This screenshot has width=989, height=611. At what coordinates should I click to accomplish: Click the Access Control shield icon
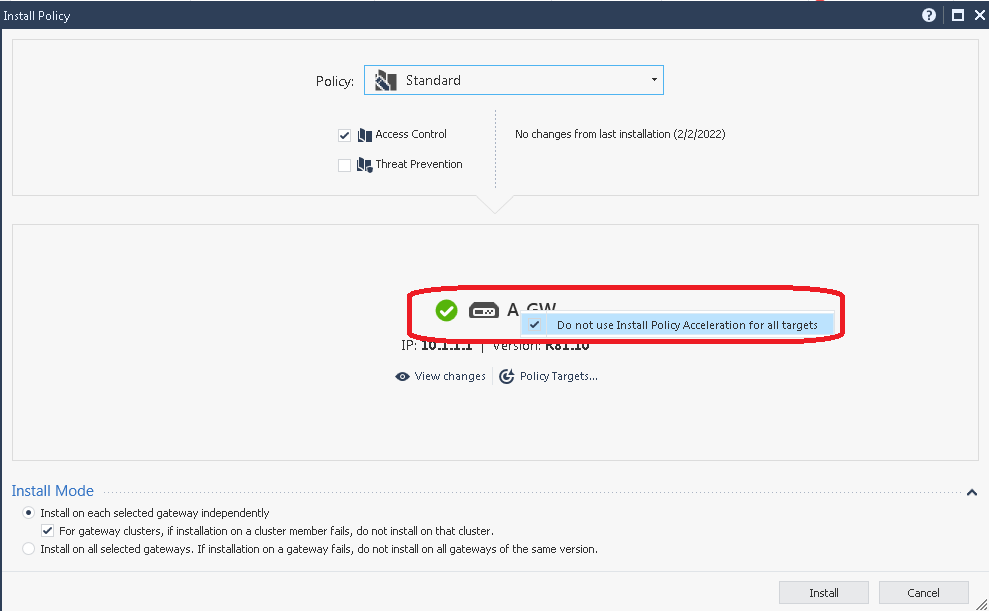(365, 135)
